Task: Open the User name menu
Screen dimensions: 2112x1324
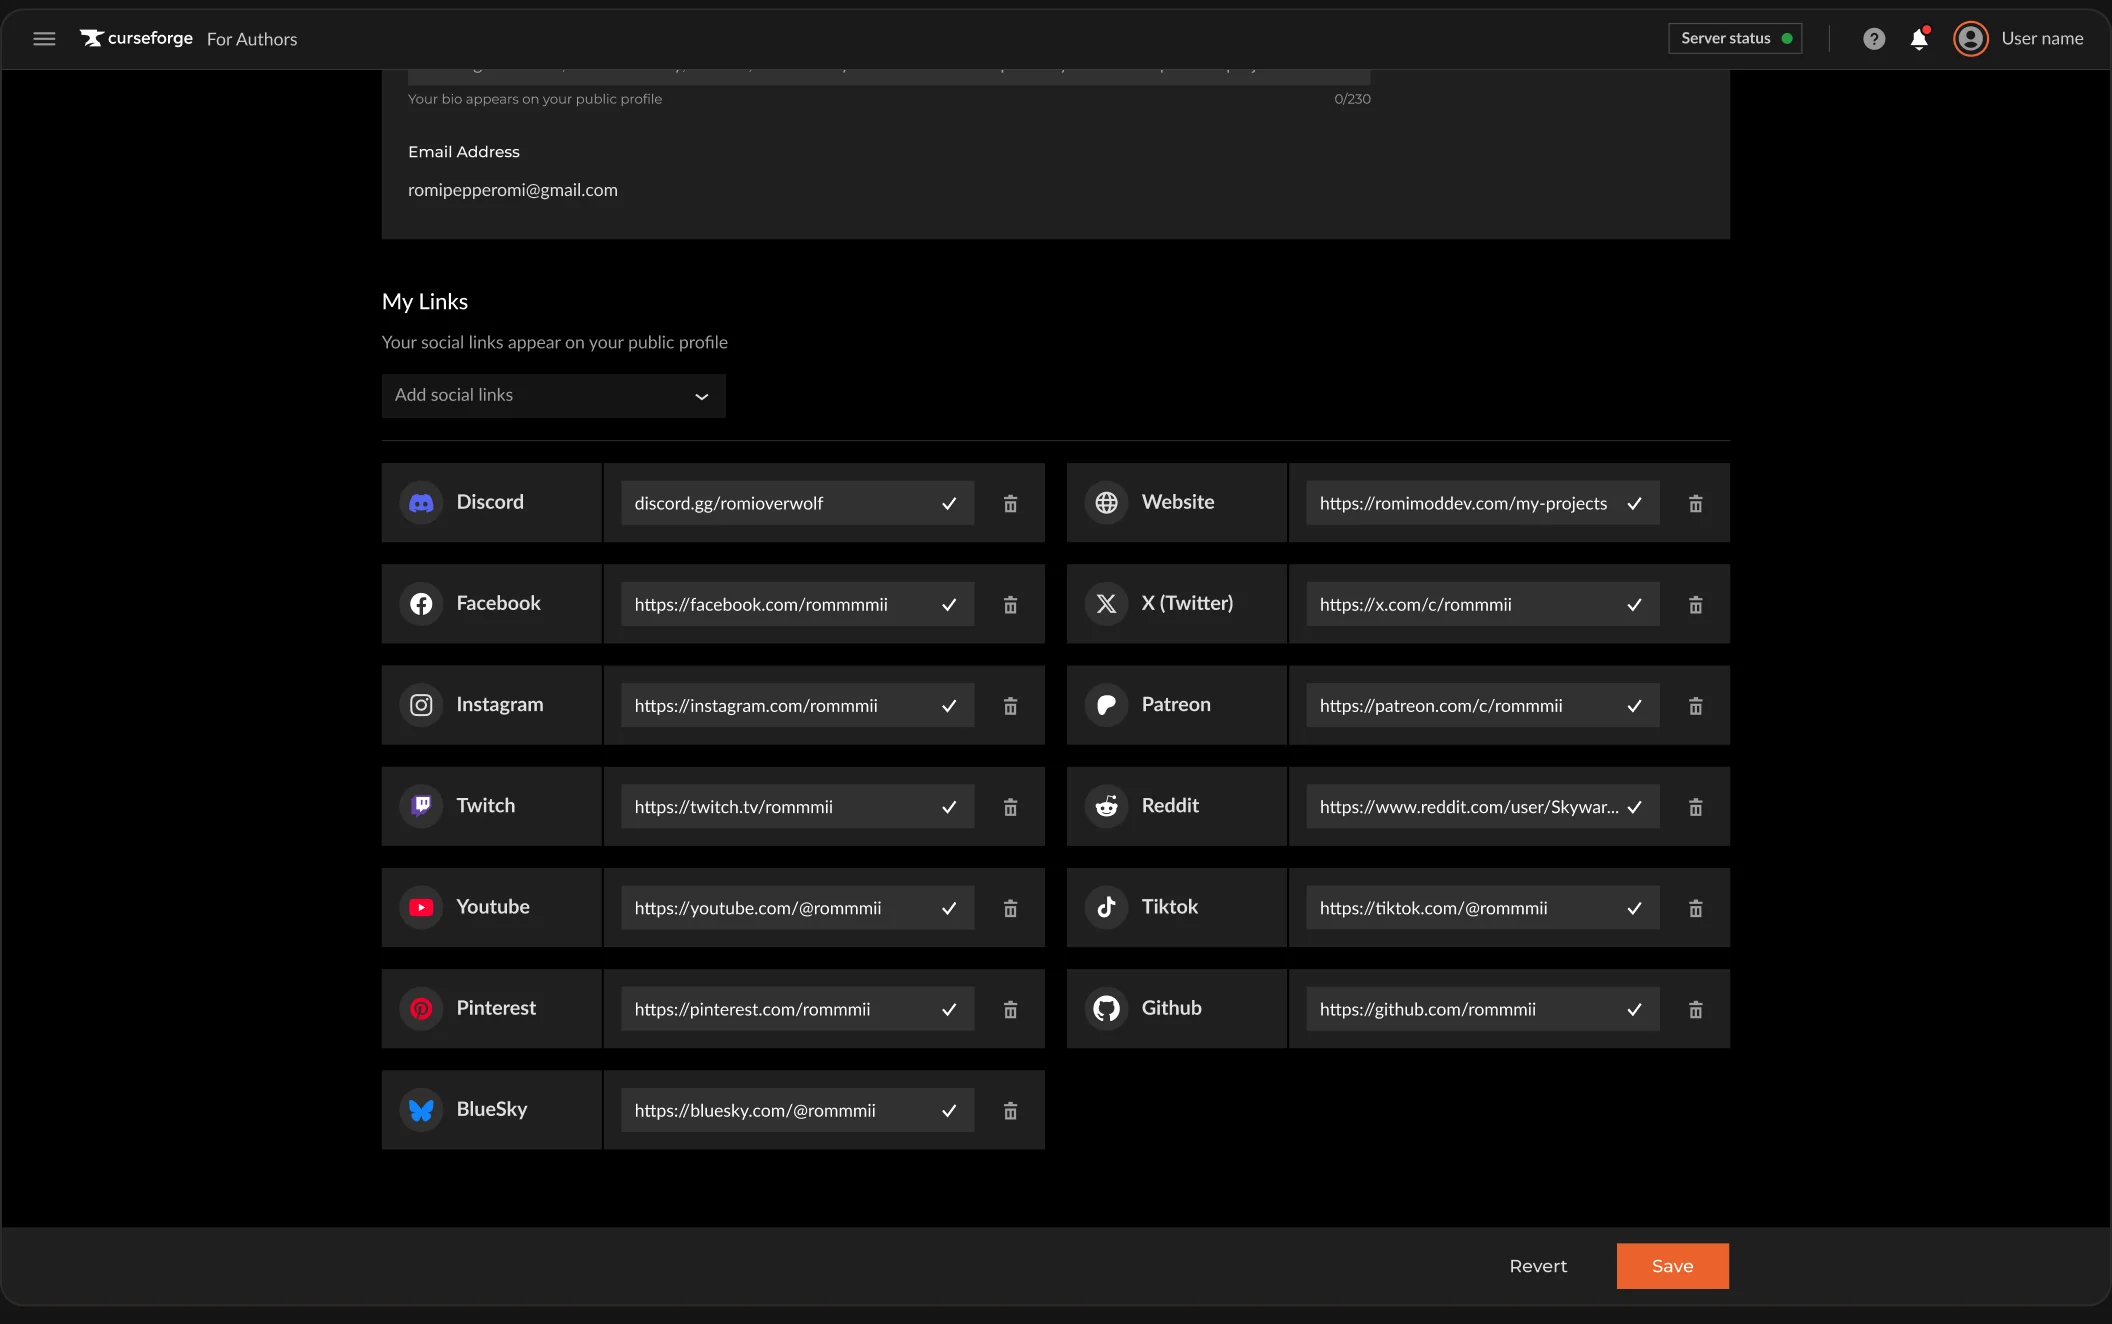Action: [x=2042, y=38]
